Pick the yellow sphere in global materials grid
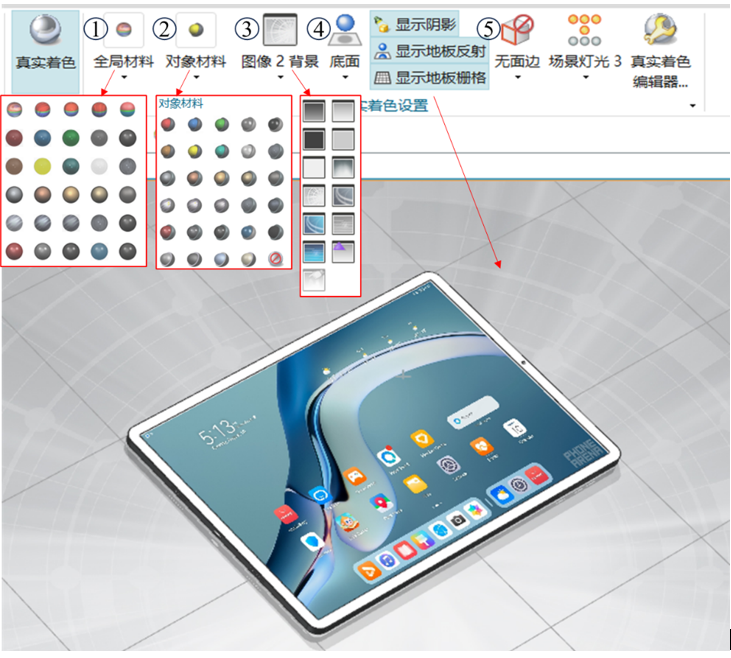The height and width of the screenshot is (658, 731). pos(42,166)
